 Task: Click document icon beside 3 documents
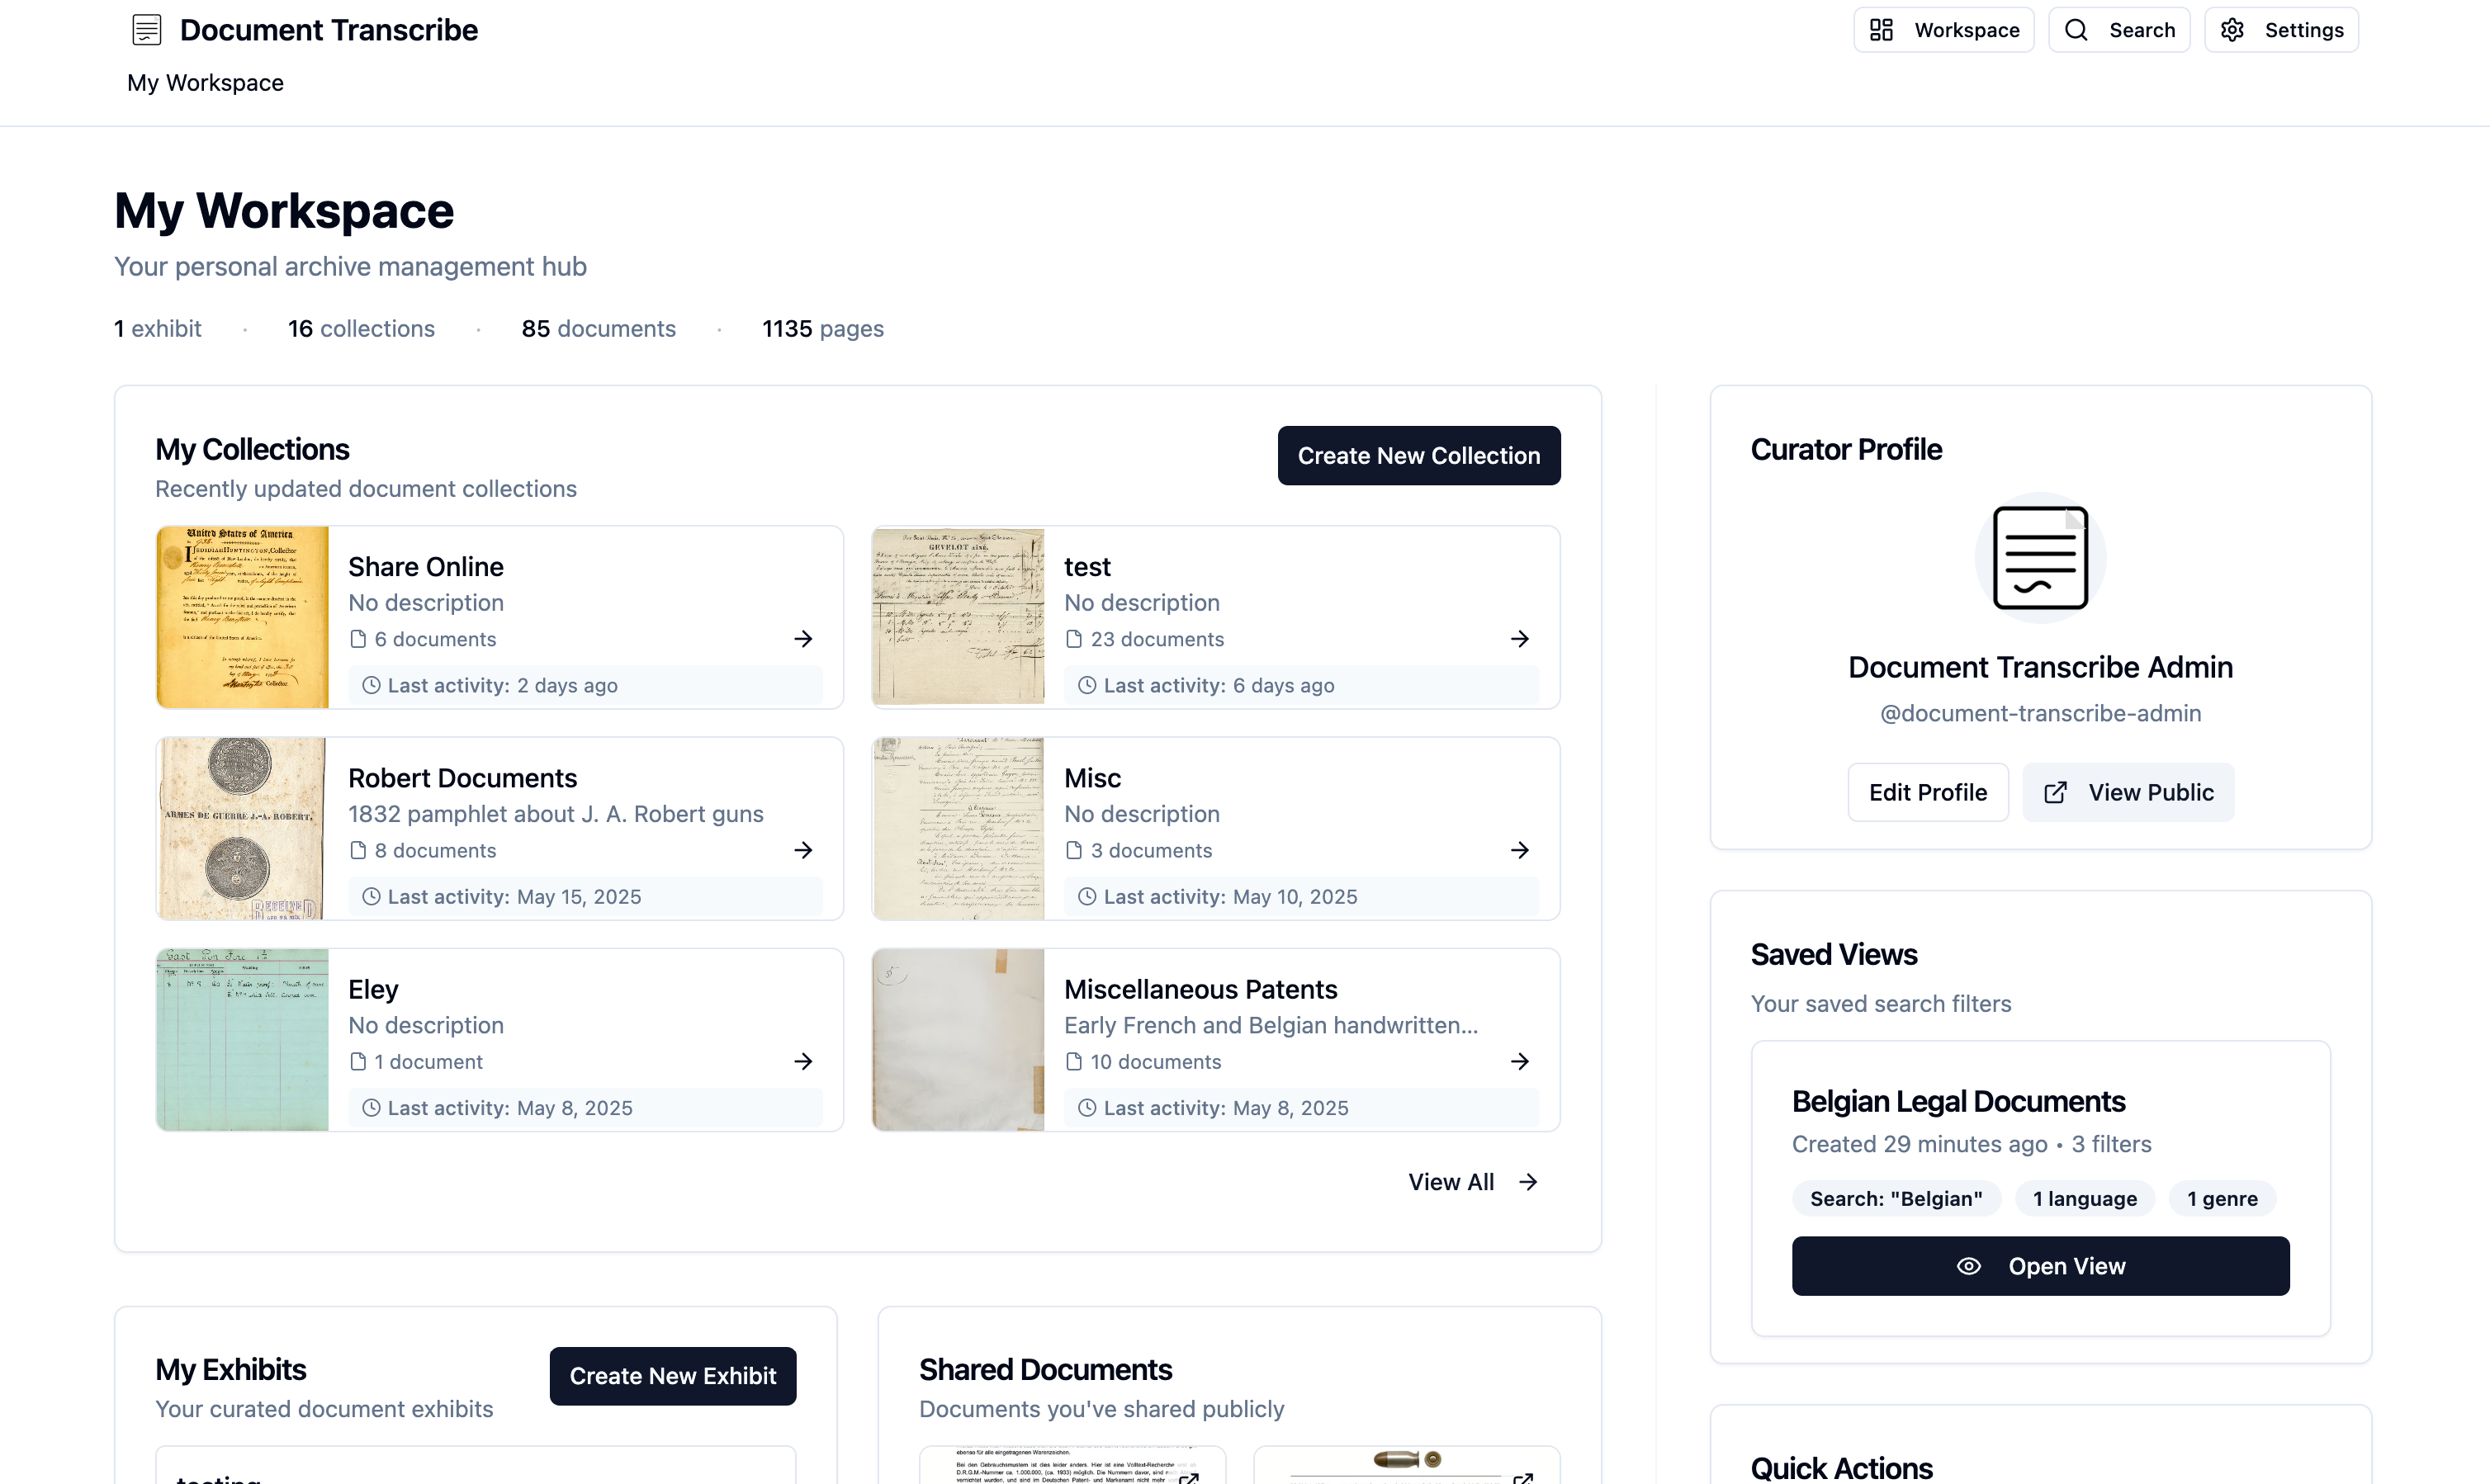tap(1074, 850)
